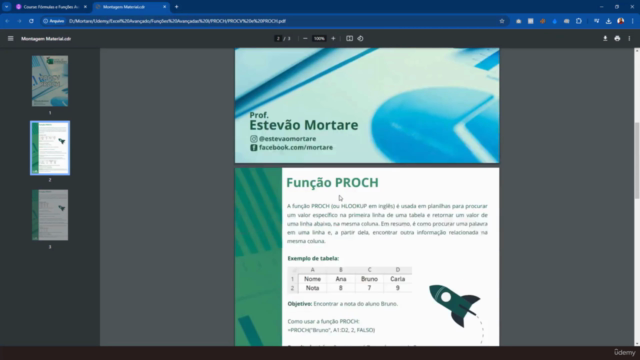The width and height of the screenshot is (640, 360).
Task: Select the Montagem Material.cdr tab
Action: point(131,7)
